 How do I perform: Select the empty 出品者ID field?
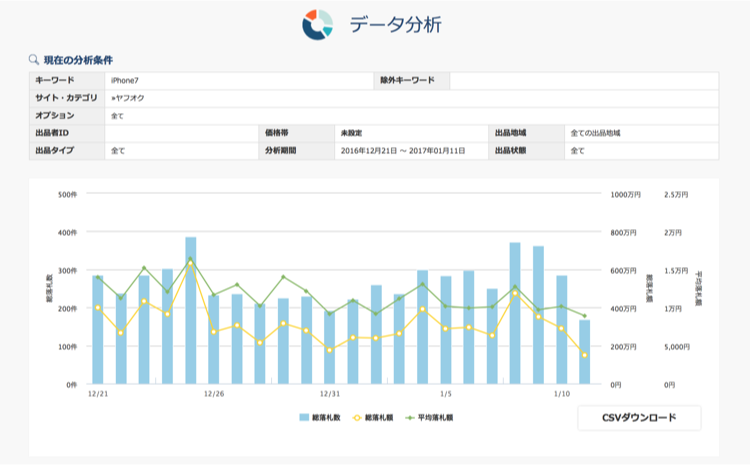tap(180, 133)
